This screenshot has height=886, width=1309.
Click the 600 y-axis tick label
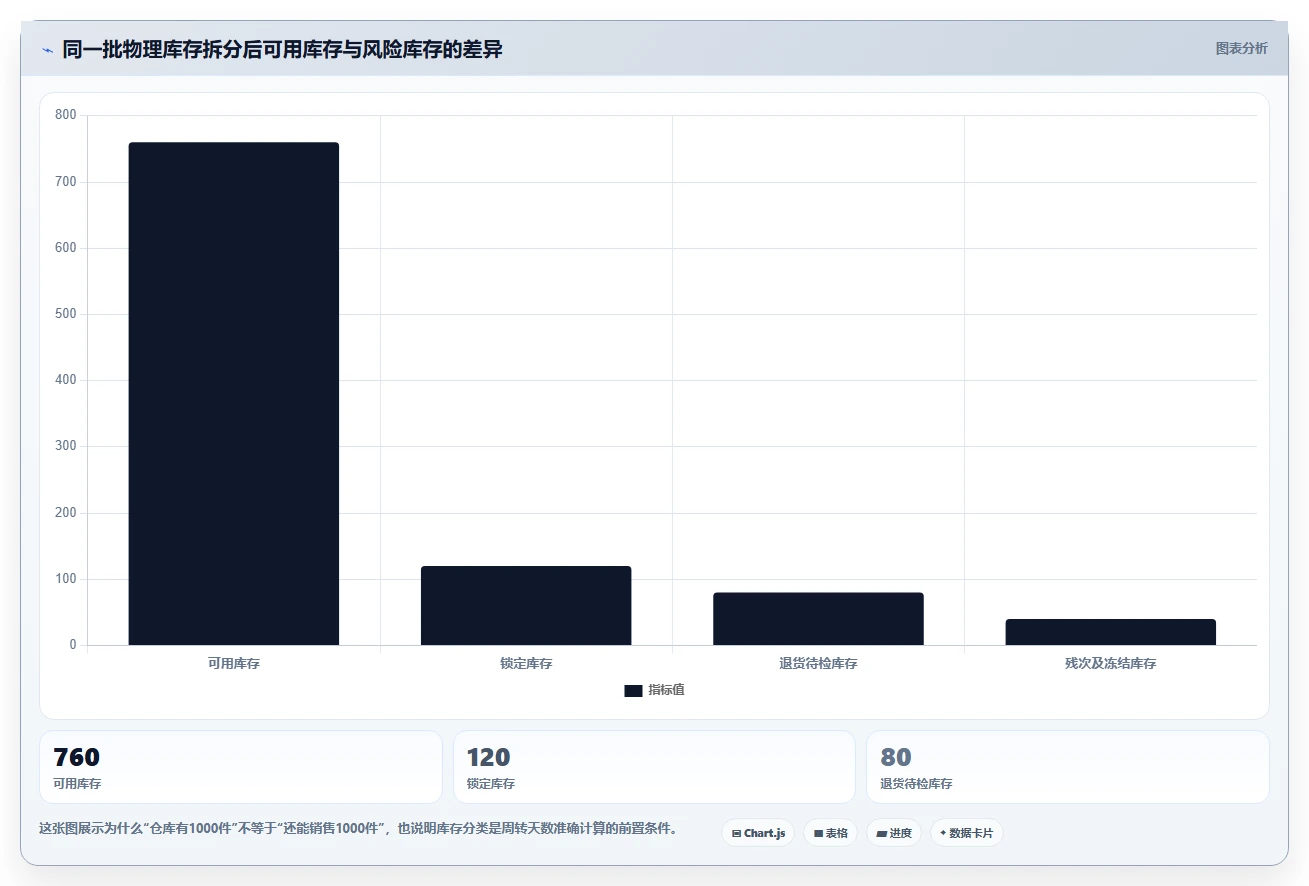pyautogui.click(x=66, y=248)
